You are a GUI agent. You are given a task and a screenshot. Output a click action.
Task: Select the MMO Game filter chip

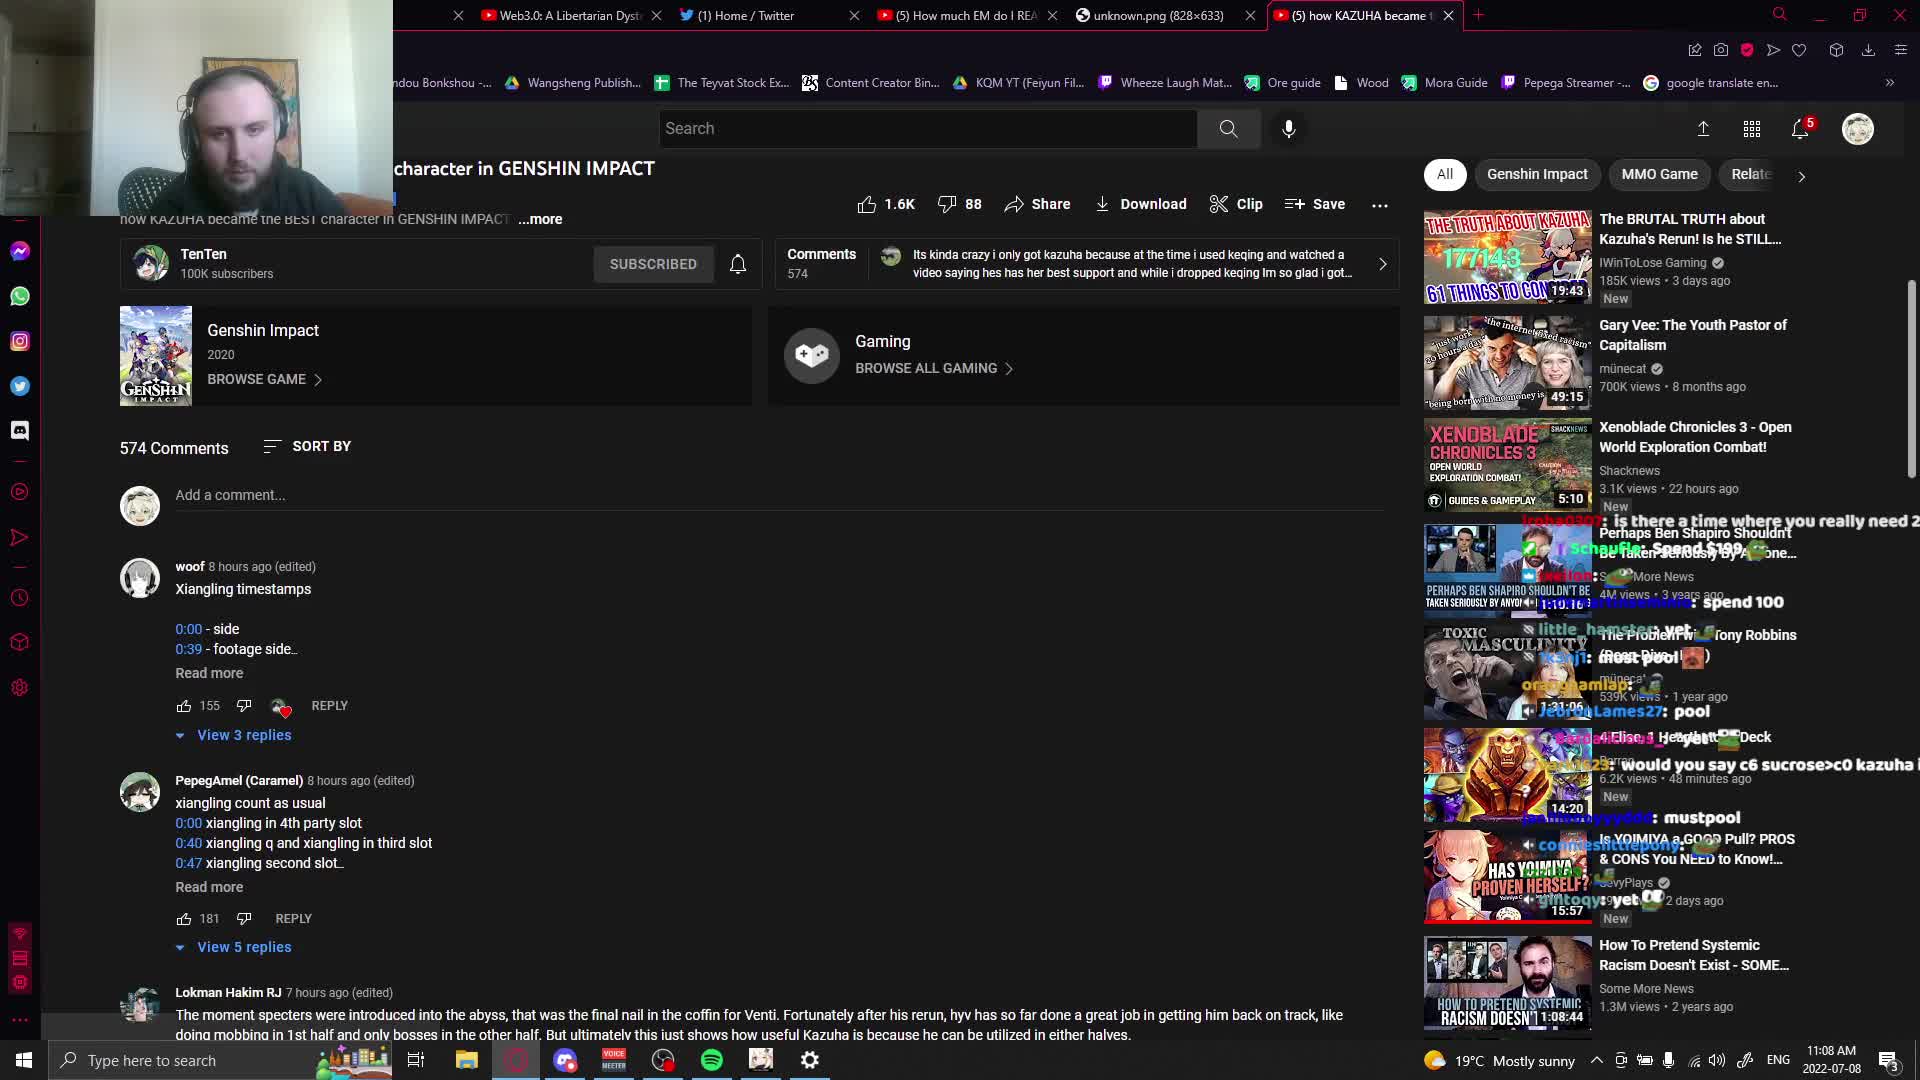click(x=1659, y=174)
